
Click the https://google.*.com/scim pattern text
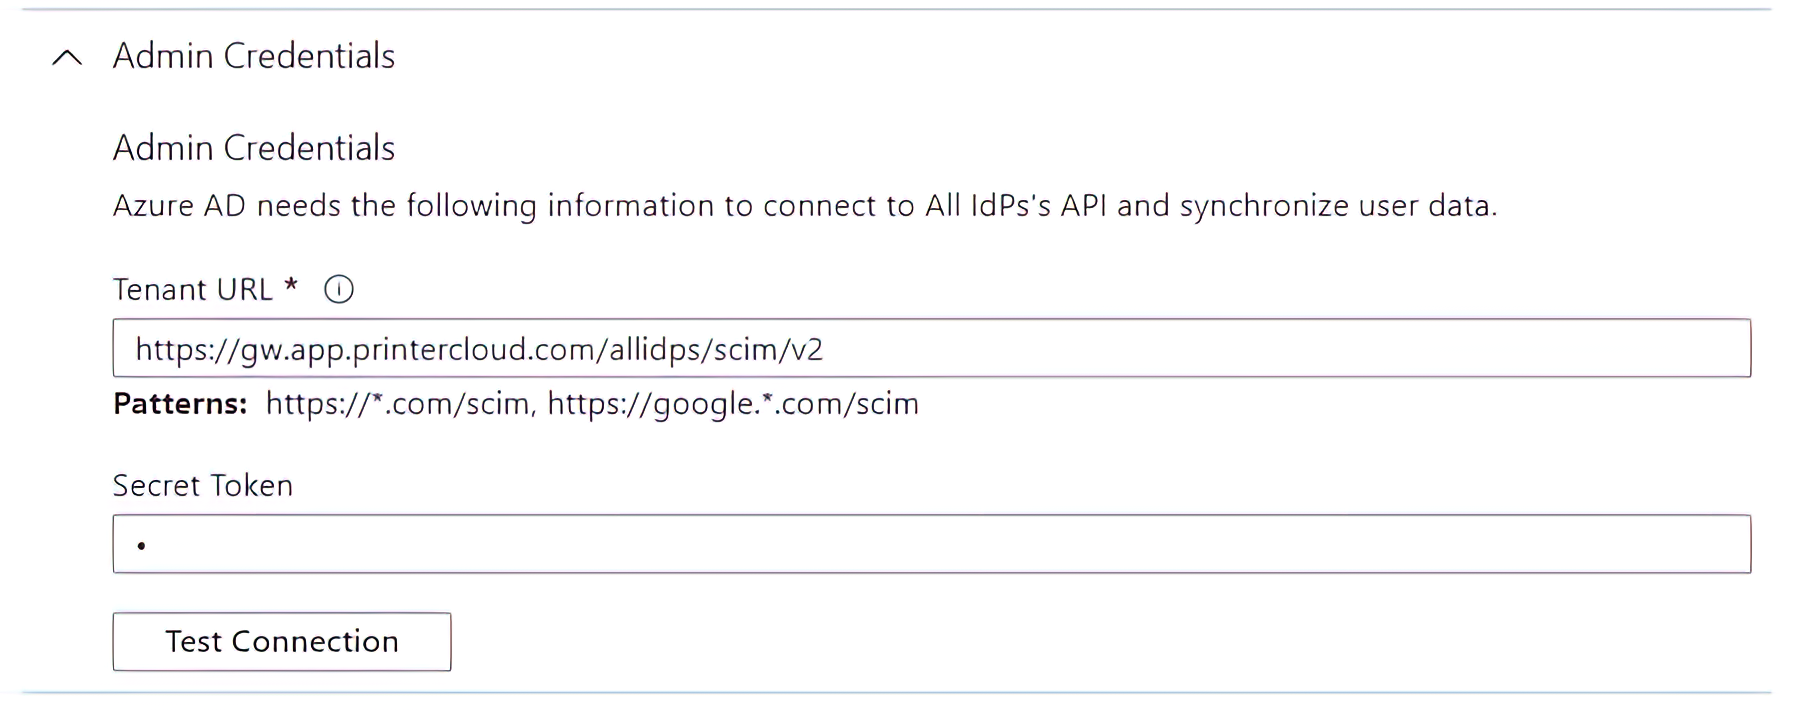[733, 404]
